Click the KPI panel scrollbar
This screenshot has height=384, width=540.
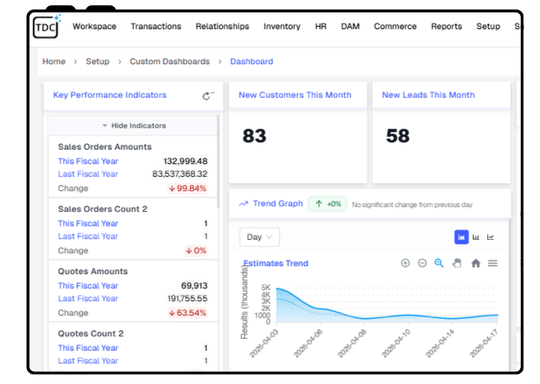[x=218, y=162]
